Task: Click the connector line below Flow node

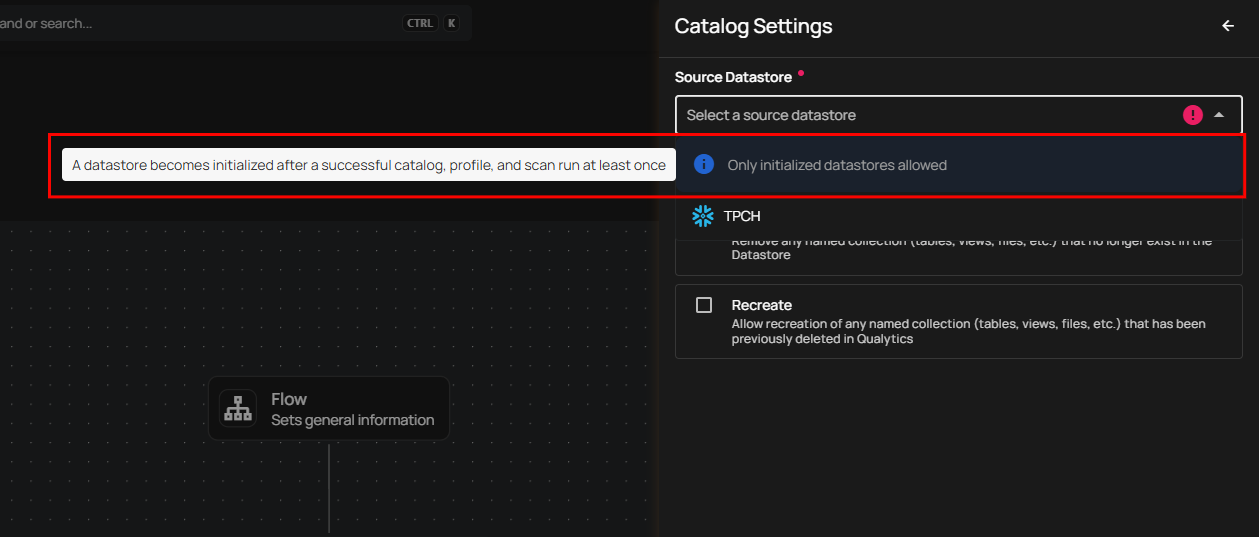Action: point(329,488)
